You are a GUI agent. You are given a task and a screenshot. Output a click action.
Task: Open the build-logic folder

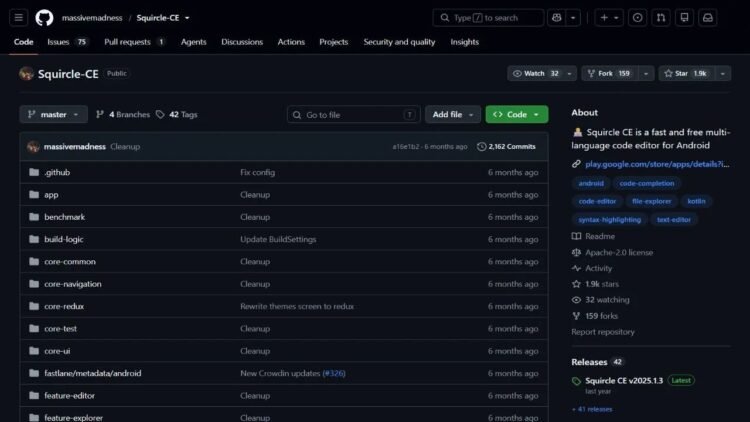(x=64, y=239)
